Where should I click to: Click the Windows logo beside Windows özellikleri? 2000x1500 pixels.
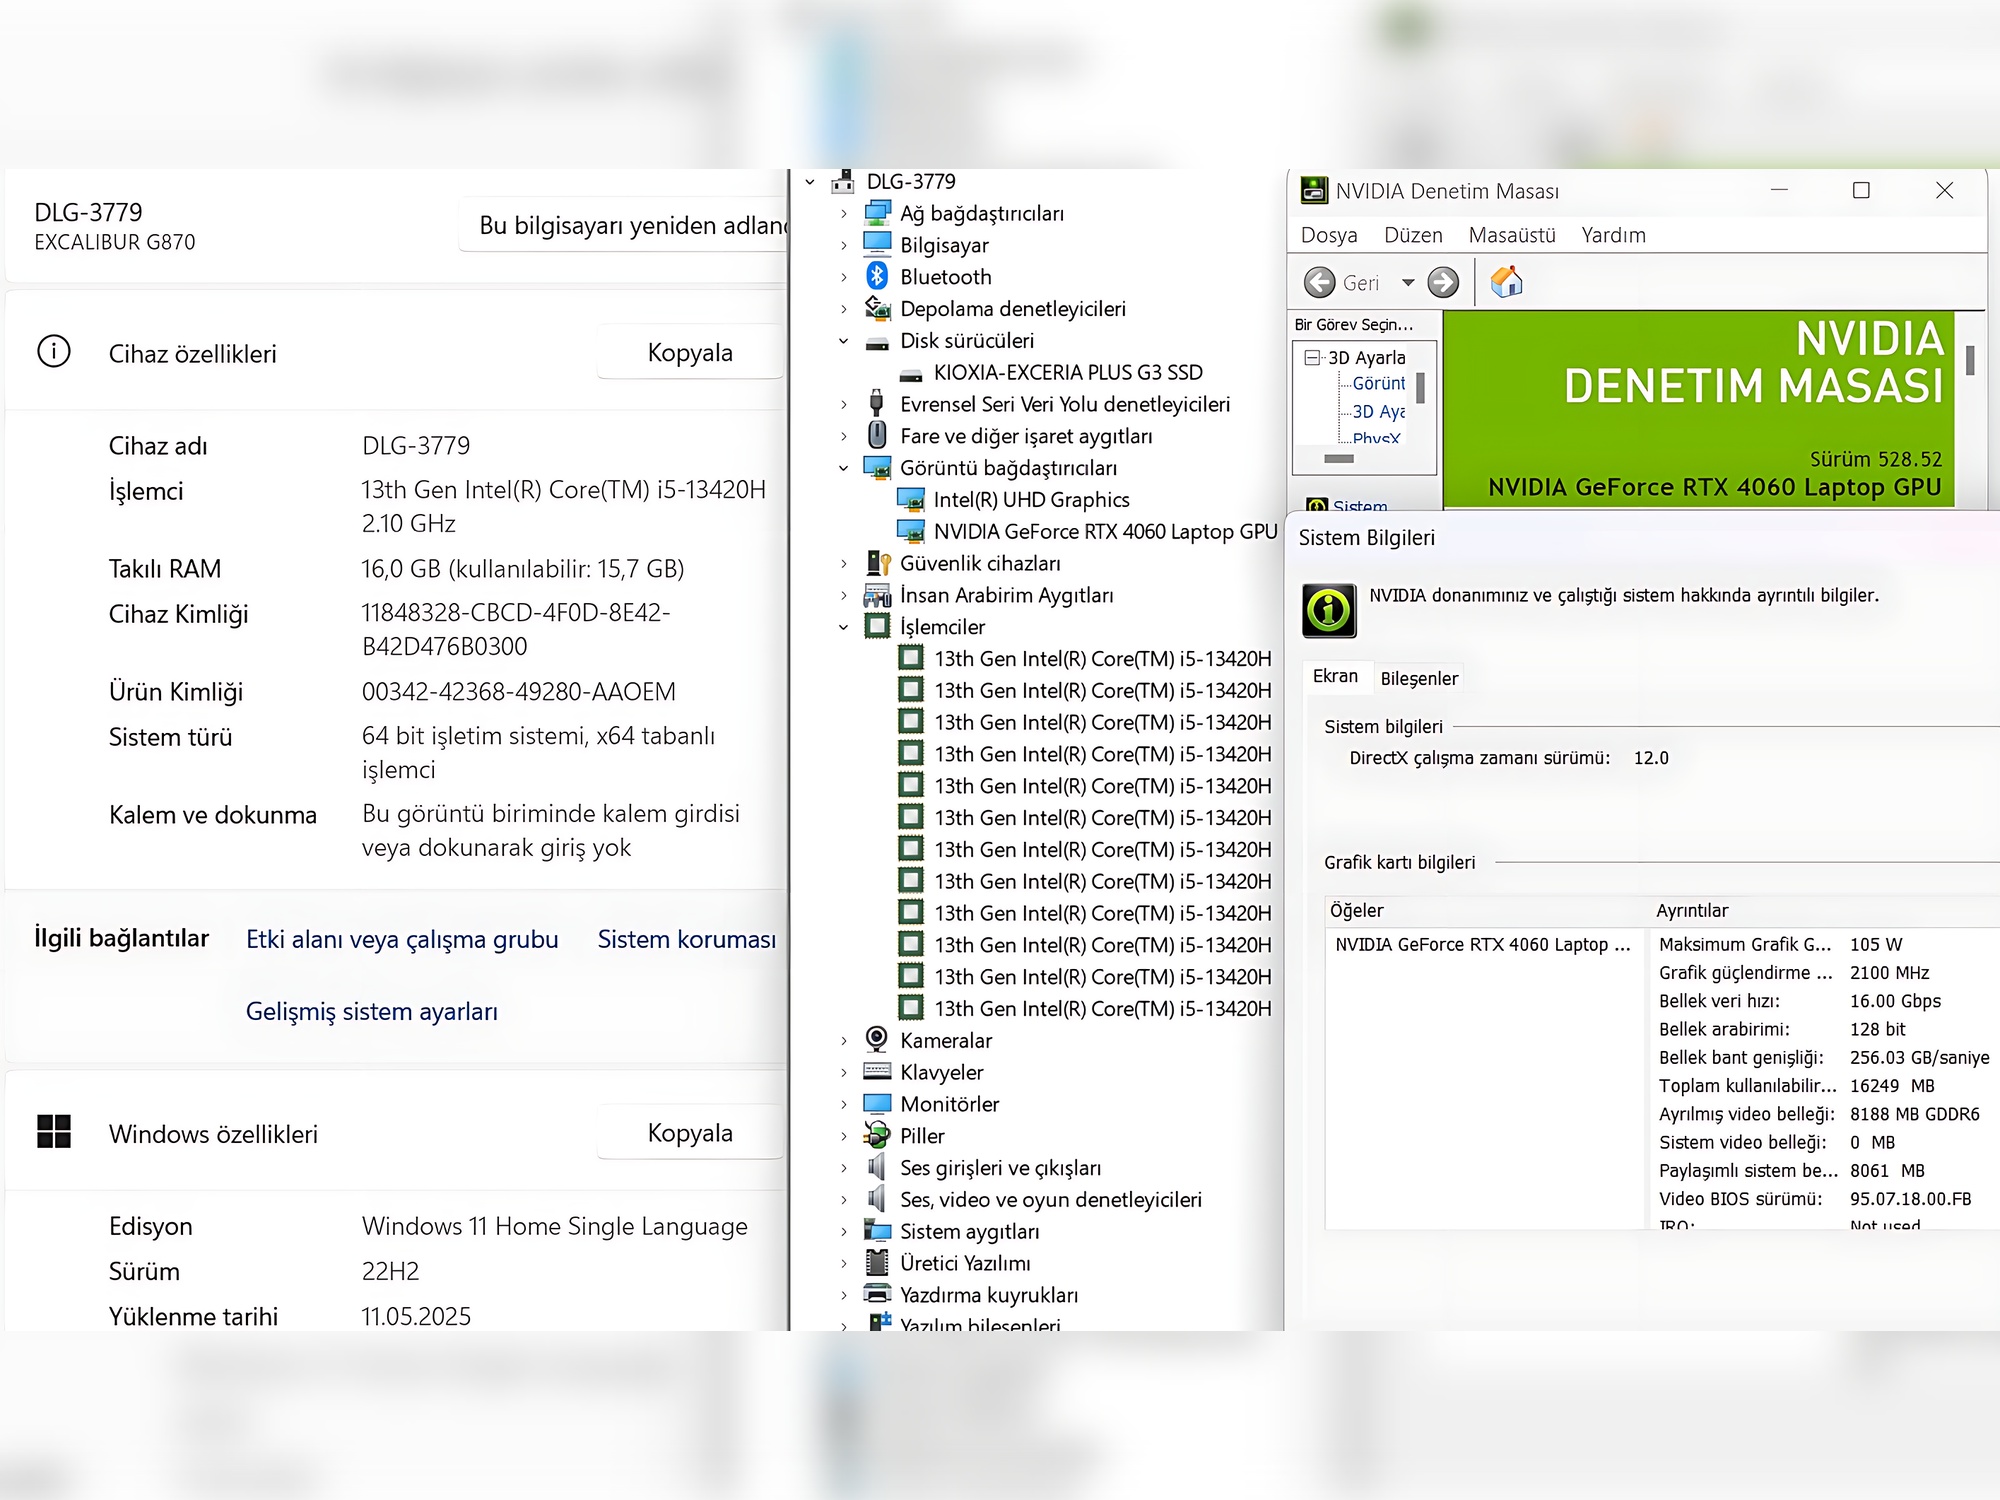tap(54, 1132)
